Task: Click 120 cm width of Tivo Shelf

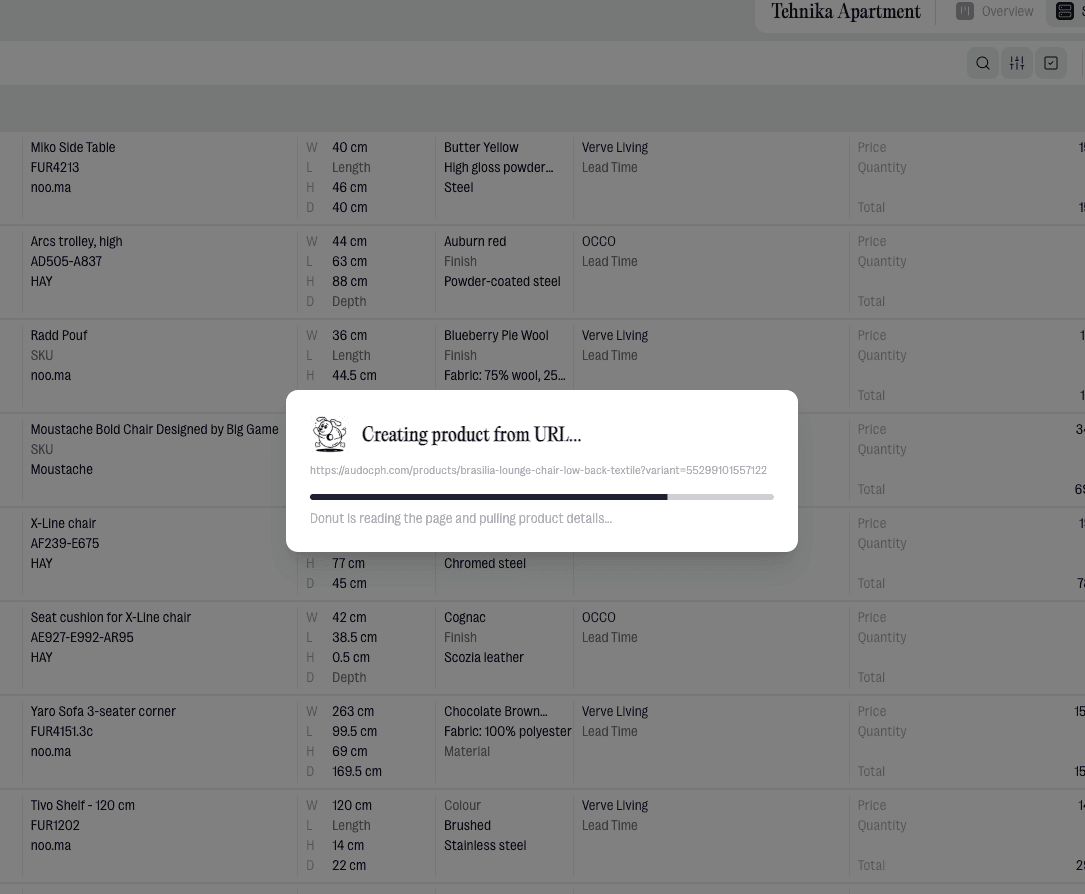Action: click(352, 806)
